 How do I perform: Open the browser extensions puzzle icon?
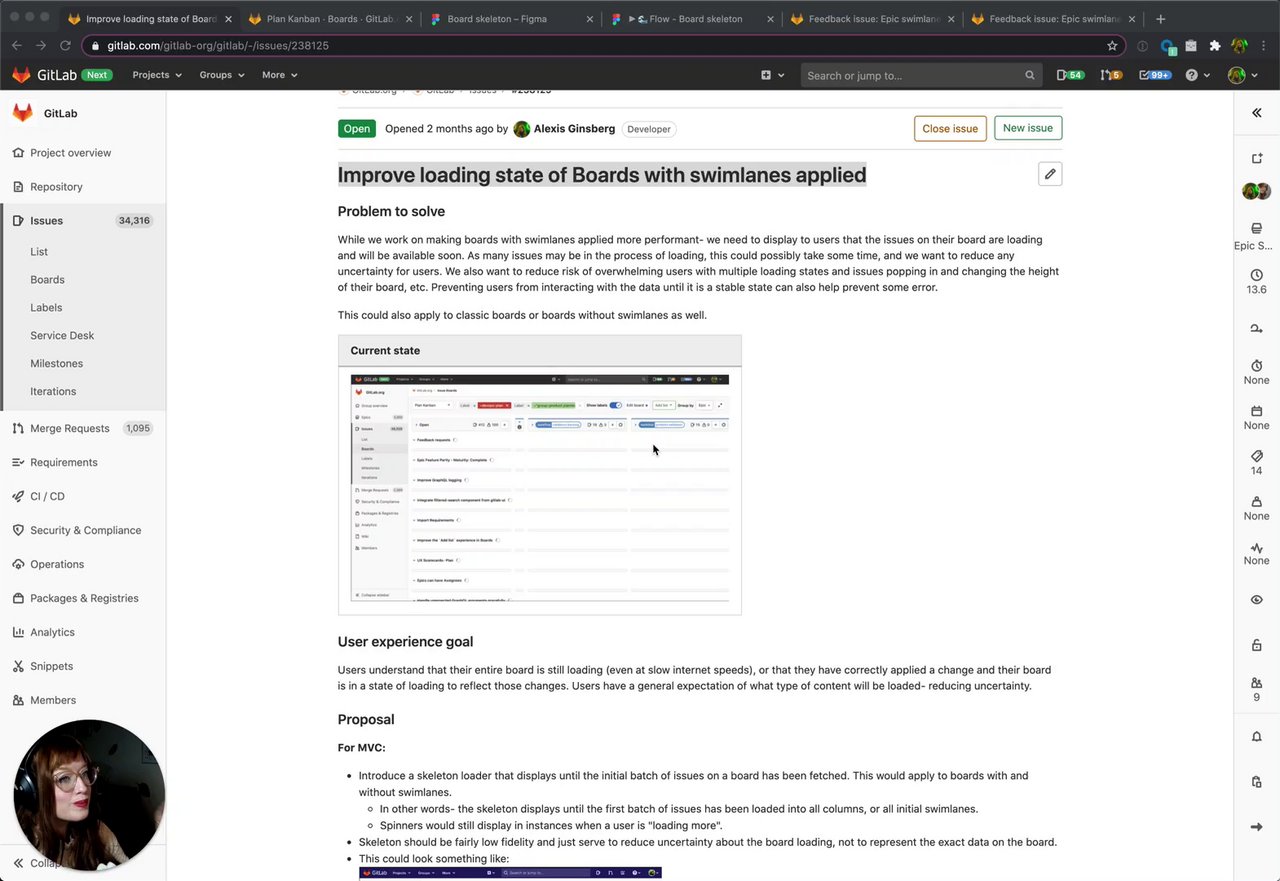tap(1215, 45)
